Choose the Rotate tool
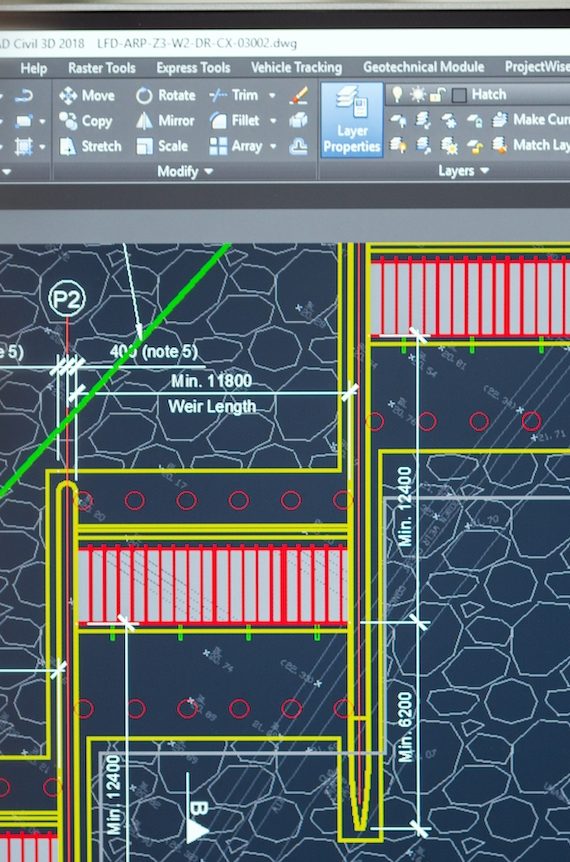570x862 pixels. 165,95
